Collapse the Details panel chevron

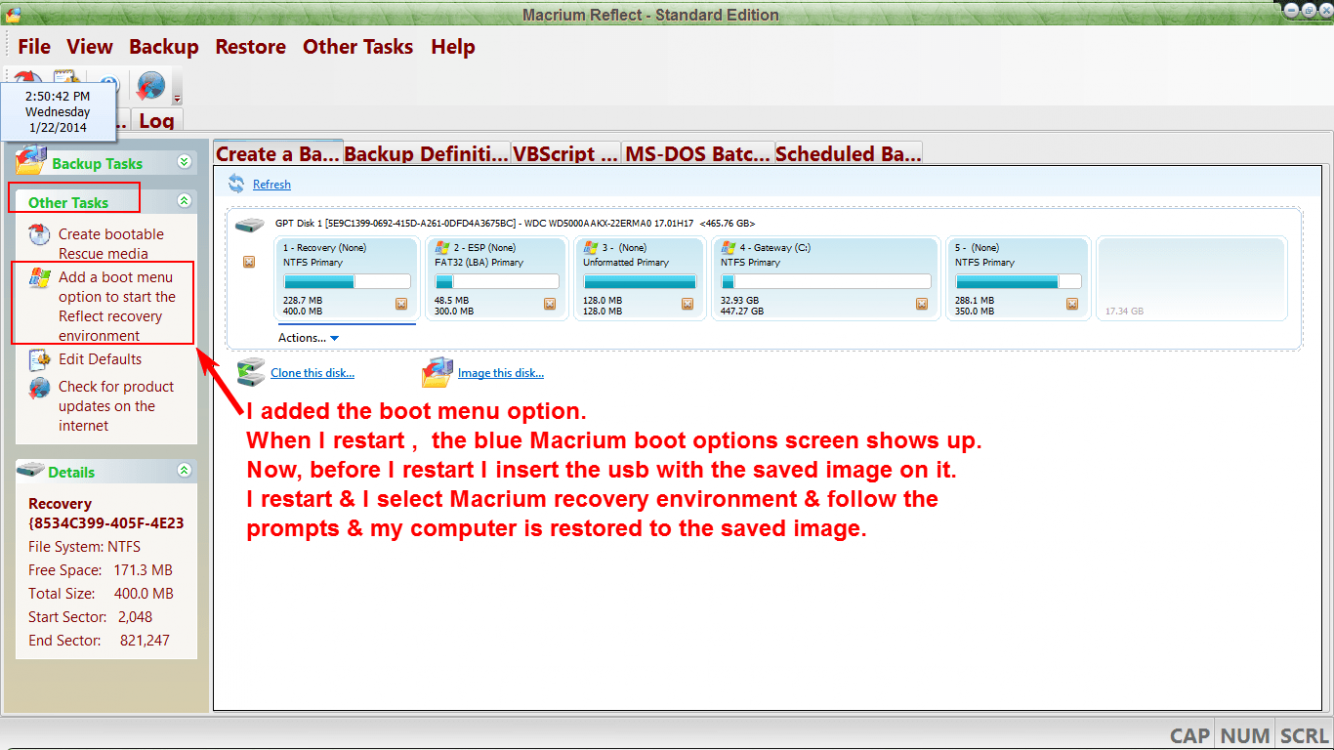coord(184,470)
